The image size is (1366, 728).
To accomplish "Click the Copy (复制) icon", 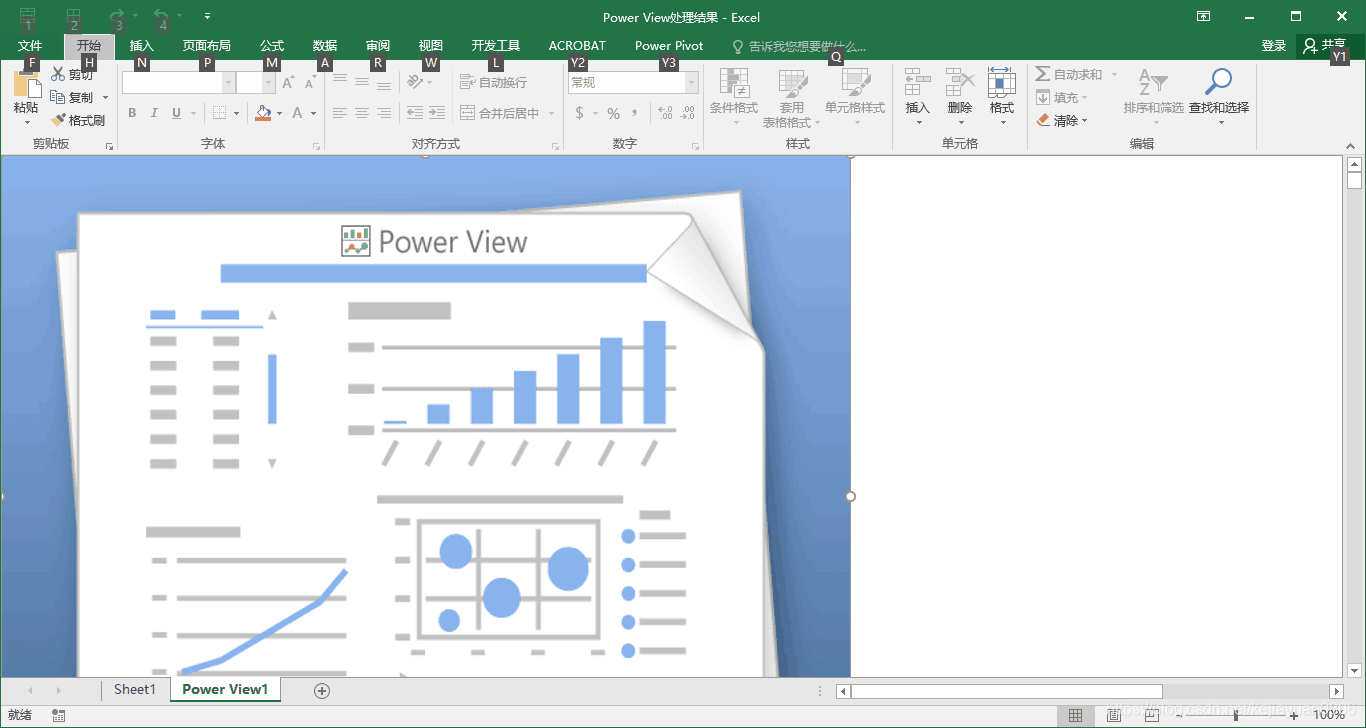I will click(x=58, y=97).
